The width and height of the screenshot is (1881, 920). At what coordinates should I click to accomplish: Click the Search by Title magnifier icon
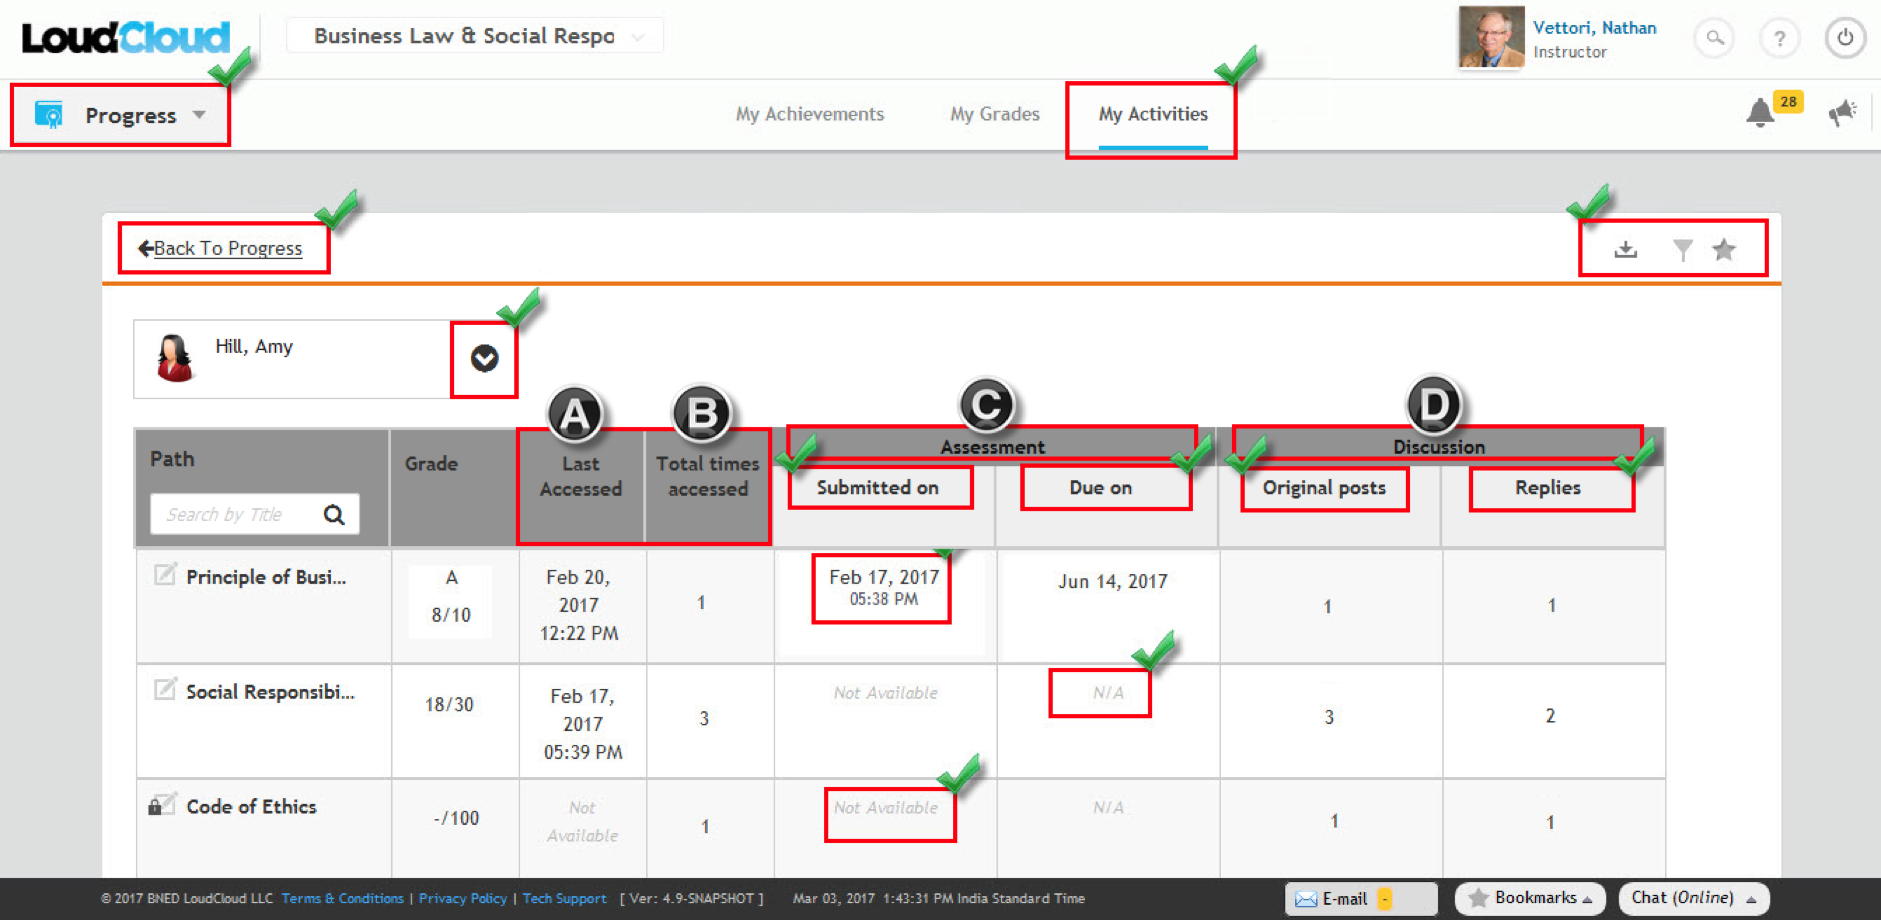334,514
